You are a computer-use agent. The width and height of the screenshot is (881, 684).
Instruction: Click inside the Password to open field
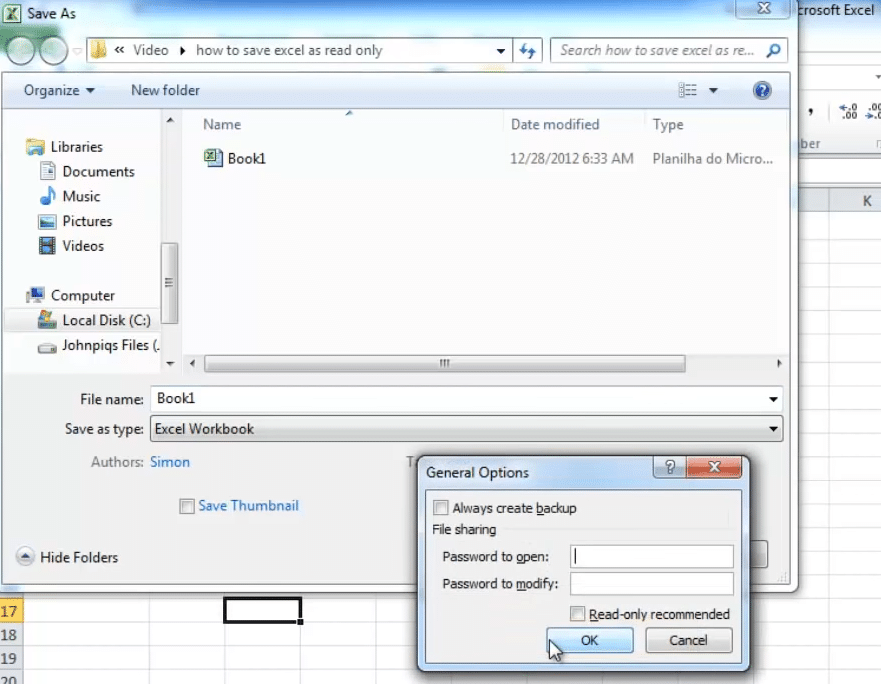pyautogui.click(x=651, y=556)
